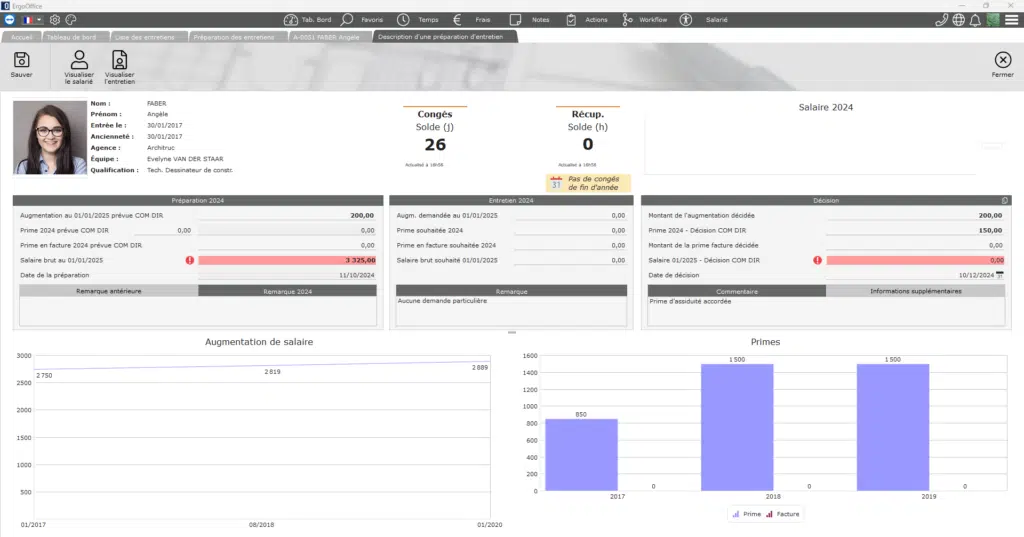Viewport: 1024px width, 537px height.
Task: Click the Fermer close circle icon
Action: [x=1002, y=60]
